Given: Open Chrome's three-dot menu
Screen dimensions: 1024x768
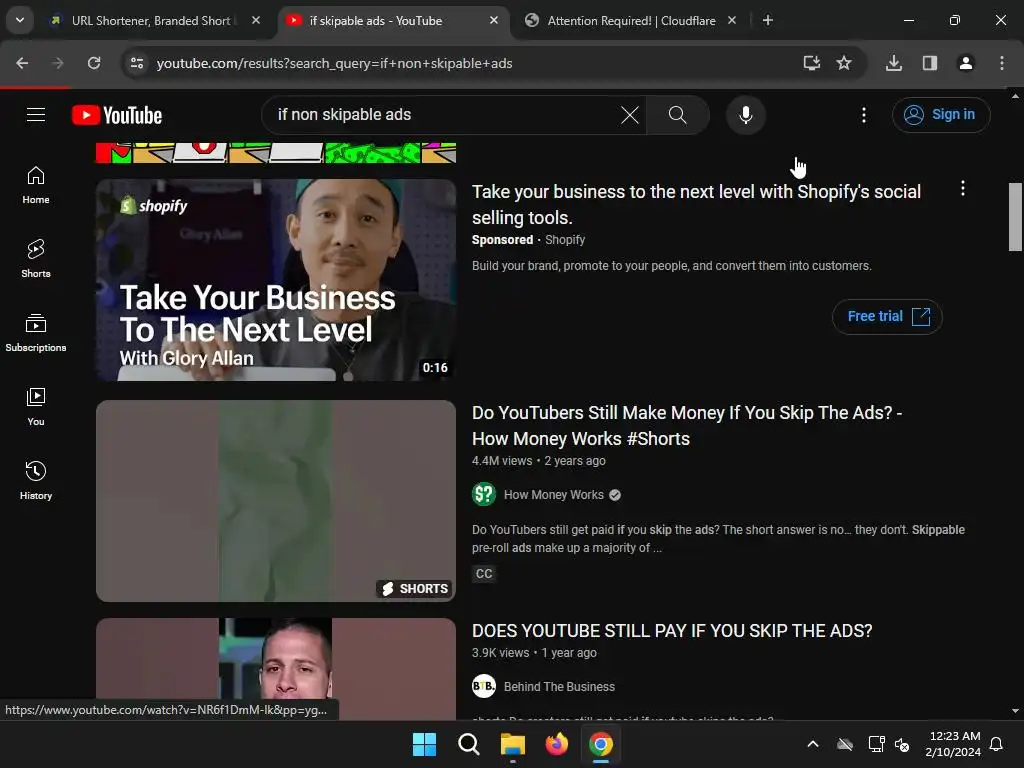Looking at the screenshot, I should [1001, 63].
